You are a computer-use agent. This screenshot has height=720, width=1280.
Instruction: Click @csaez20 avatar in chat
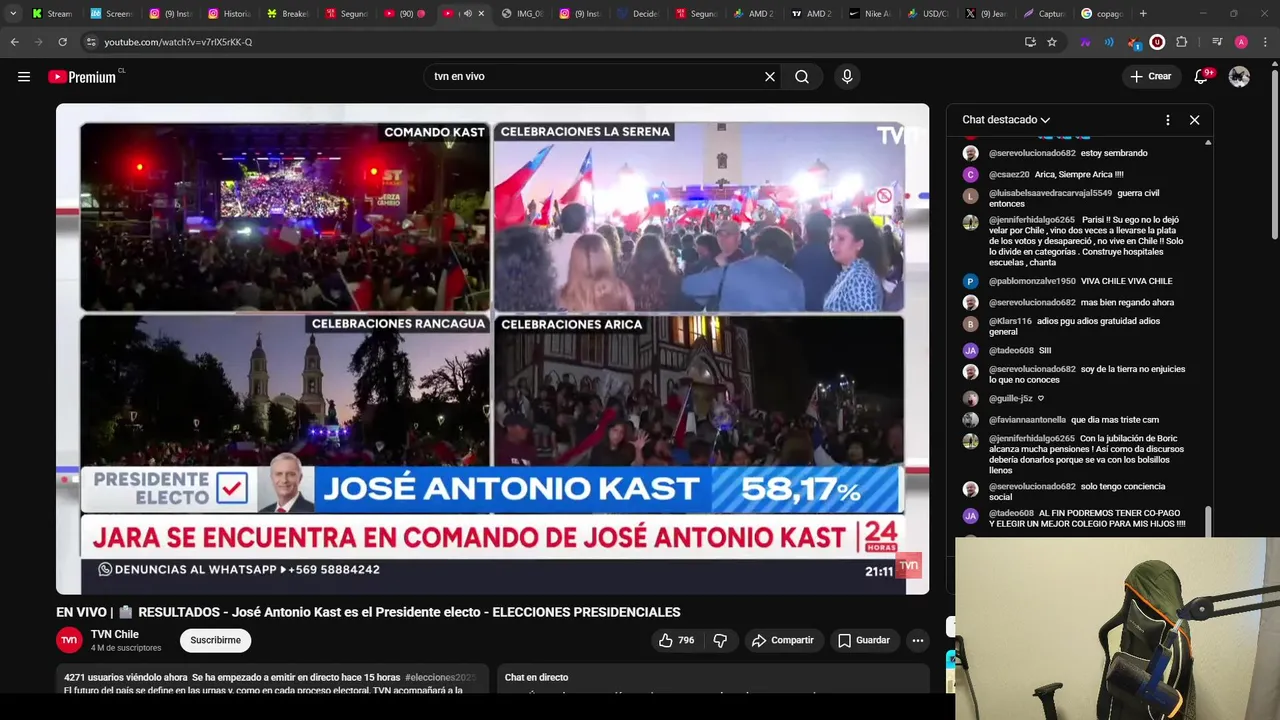point(970,174)
